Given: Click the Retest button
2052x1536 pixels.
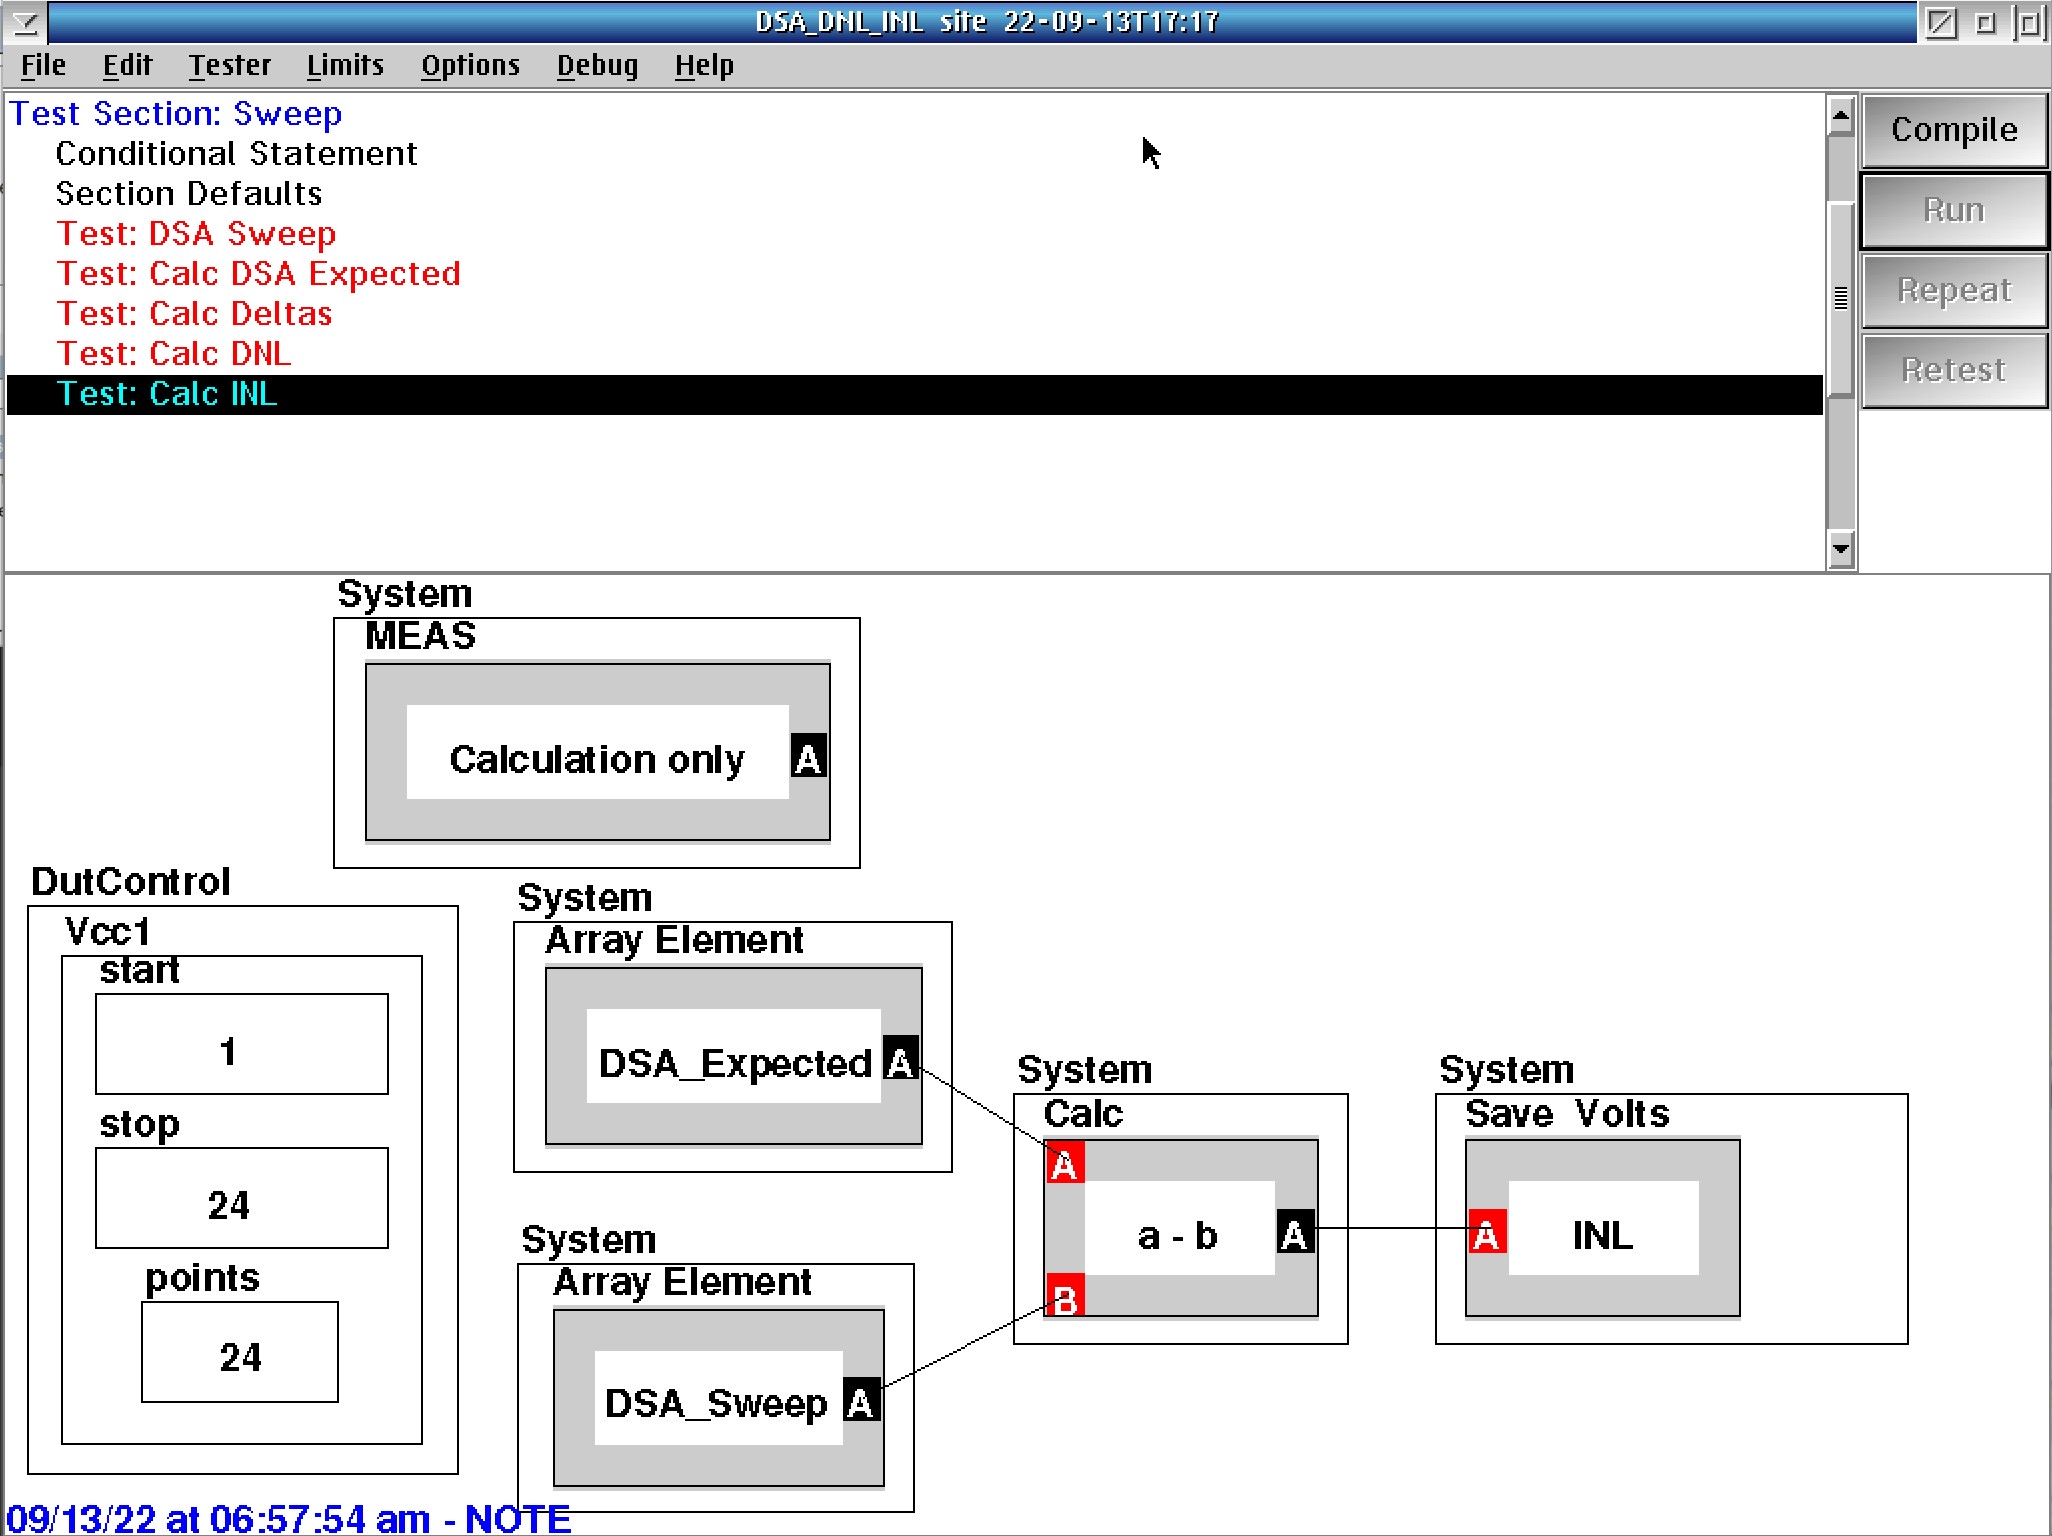Looking at the screenshot, I should 1954,370.
